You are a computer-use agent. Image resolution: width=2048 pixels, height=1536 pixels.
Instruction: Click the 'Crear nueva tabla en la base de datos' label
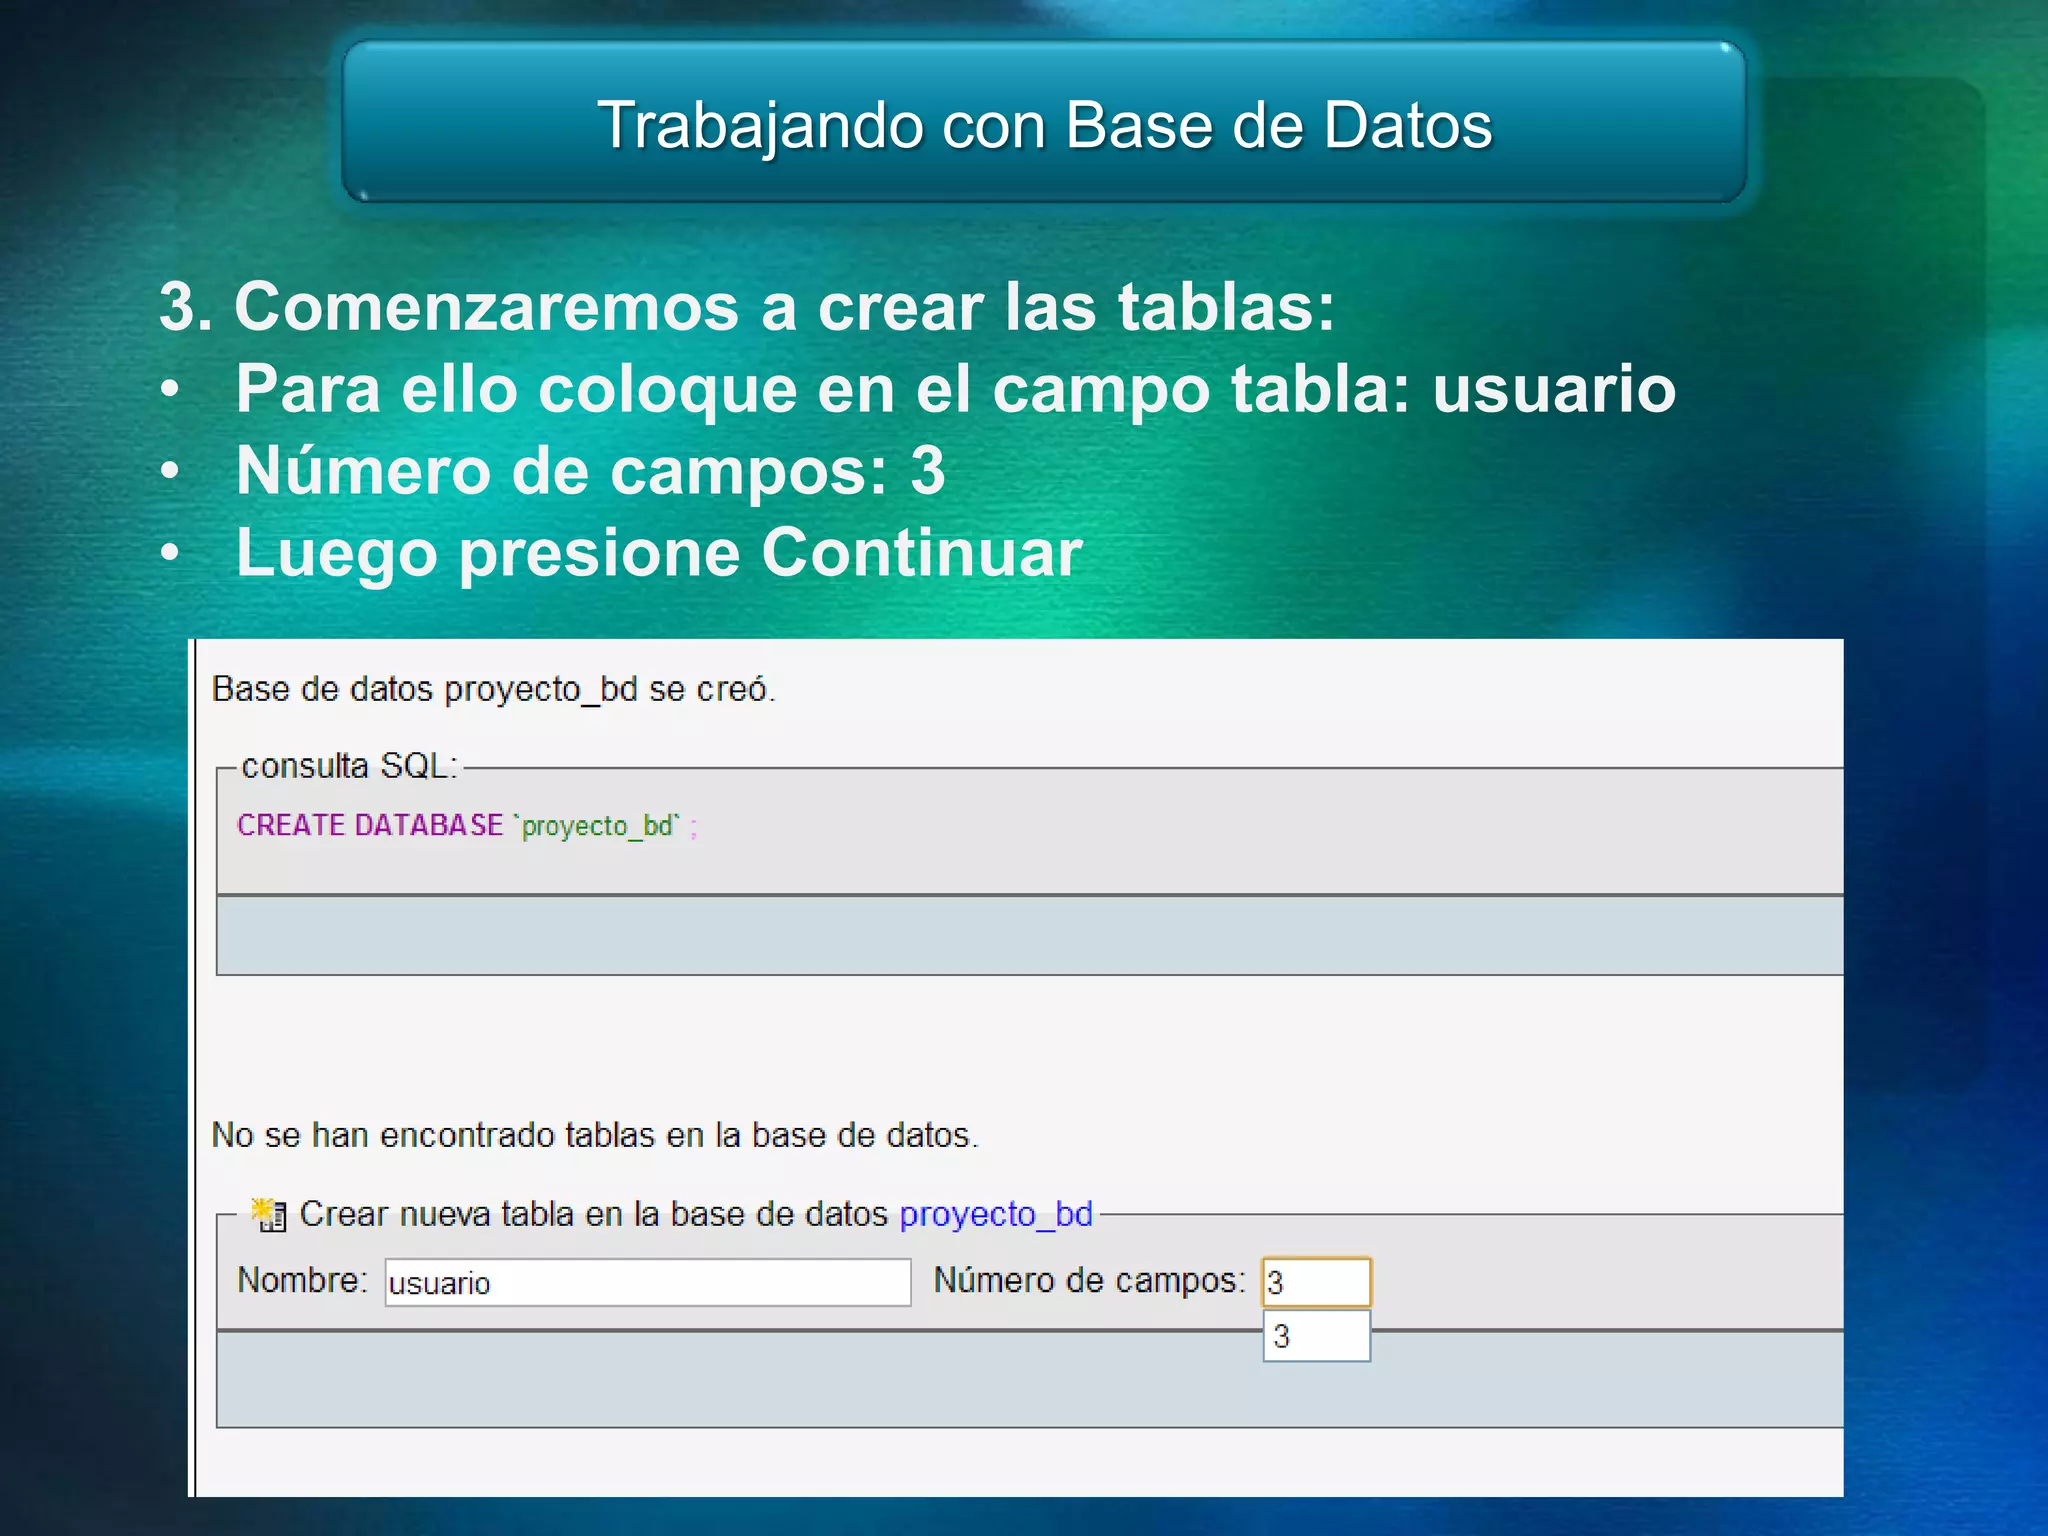click(594, 1214)
